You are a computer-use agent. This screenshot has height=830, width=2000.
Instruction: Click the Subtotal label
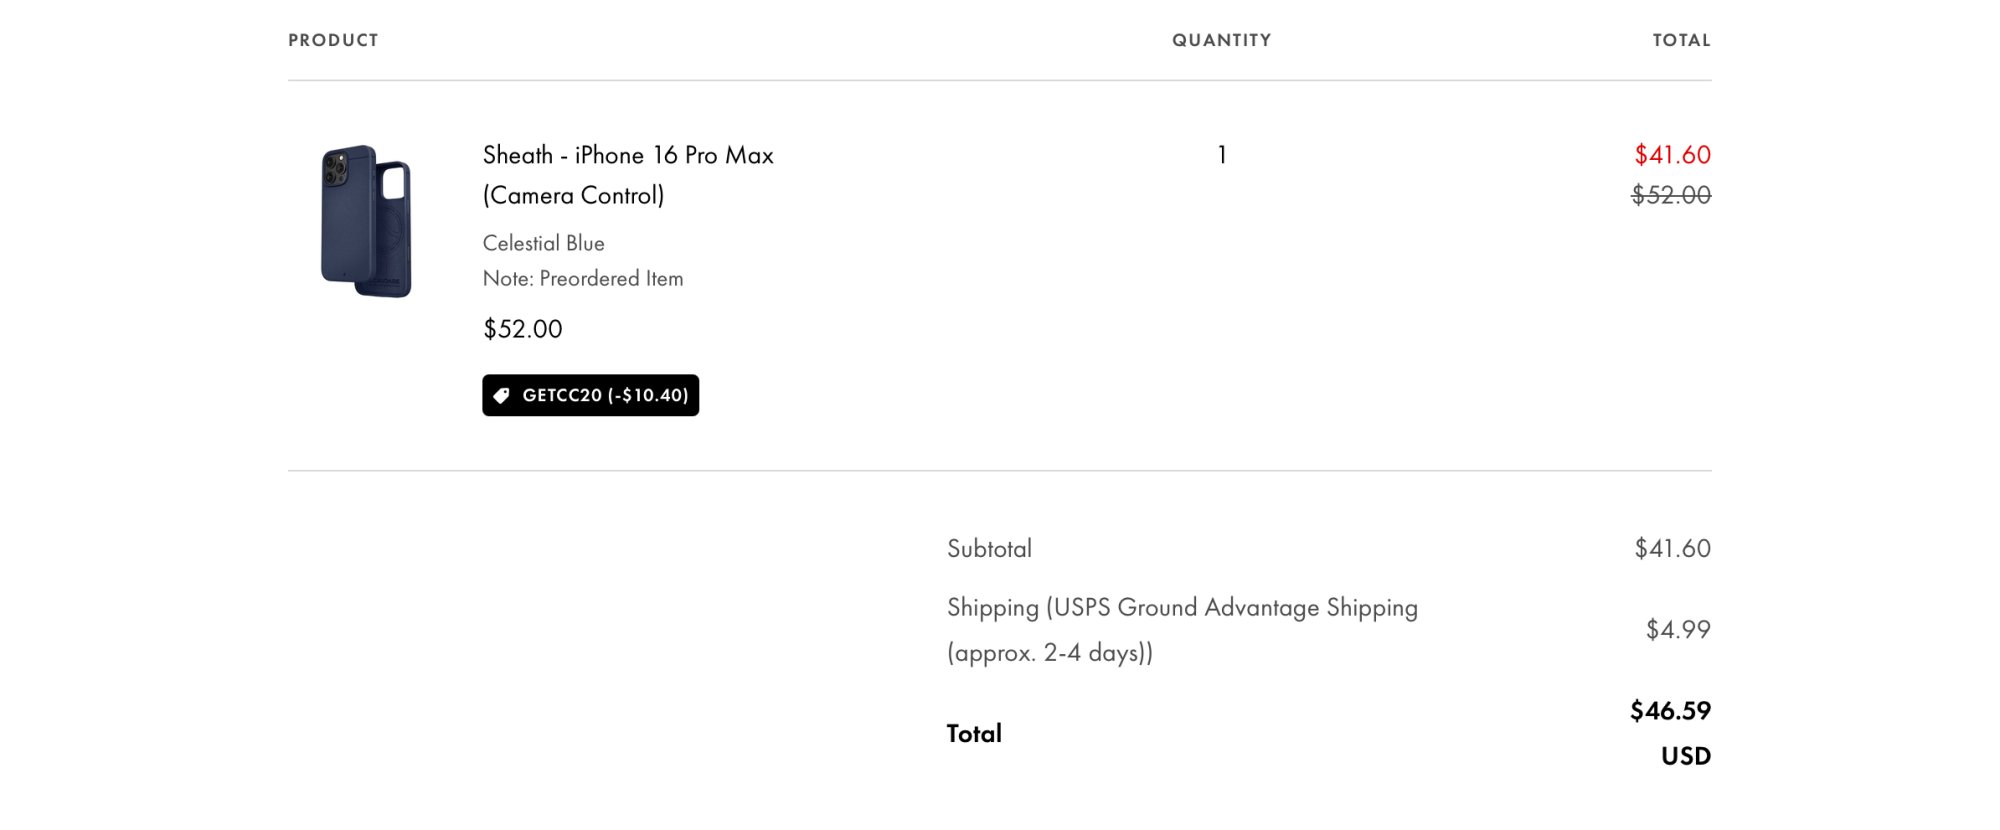[989, 549]
